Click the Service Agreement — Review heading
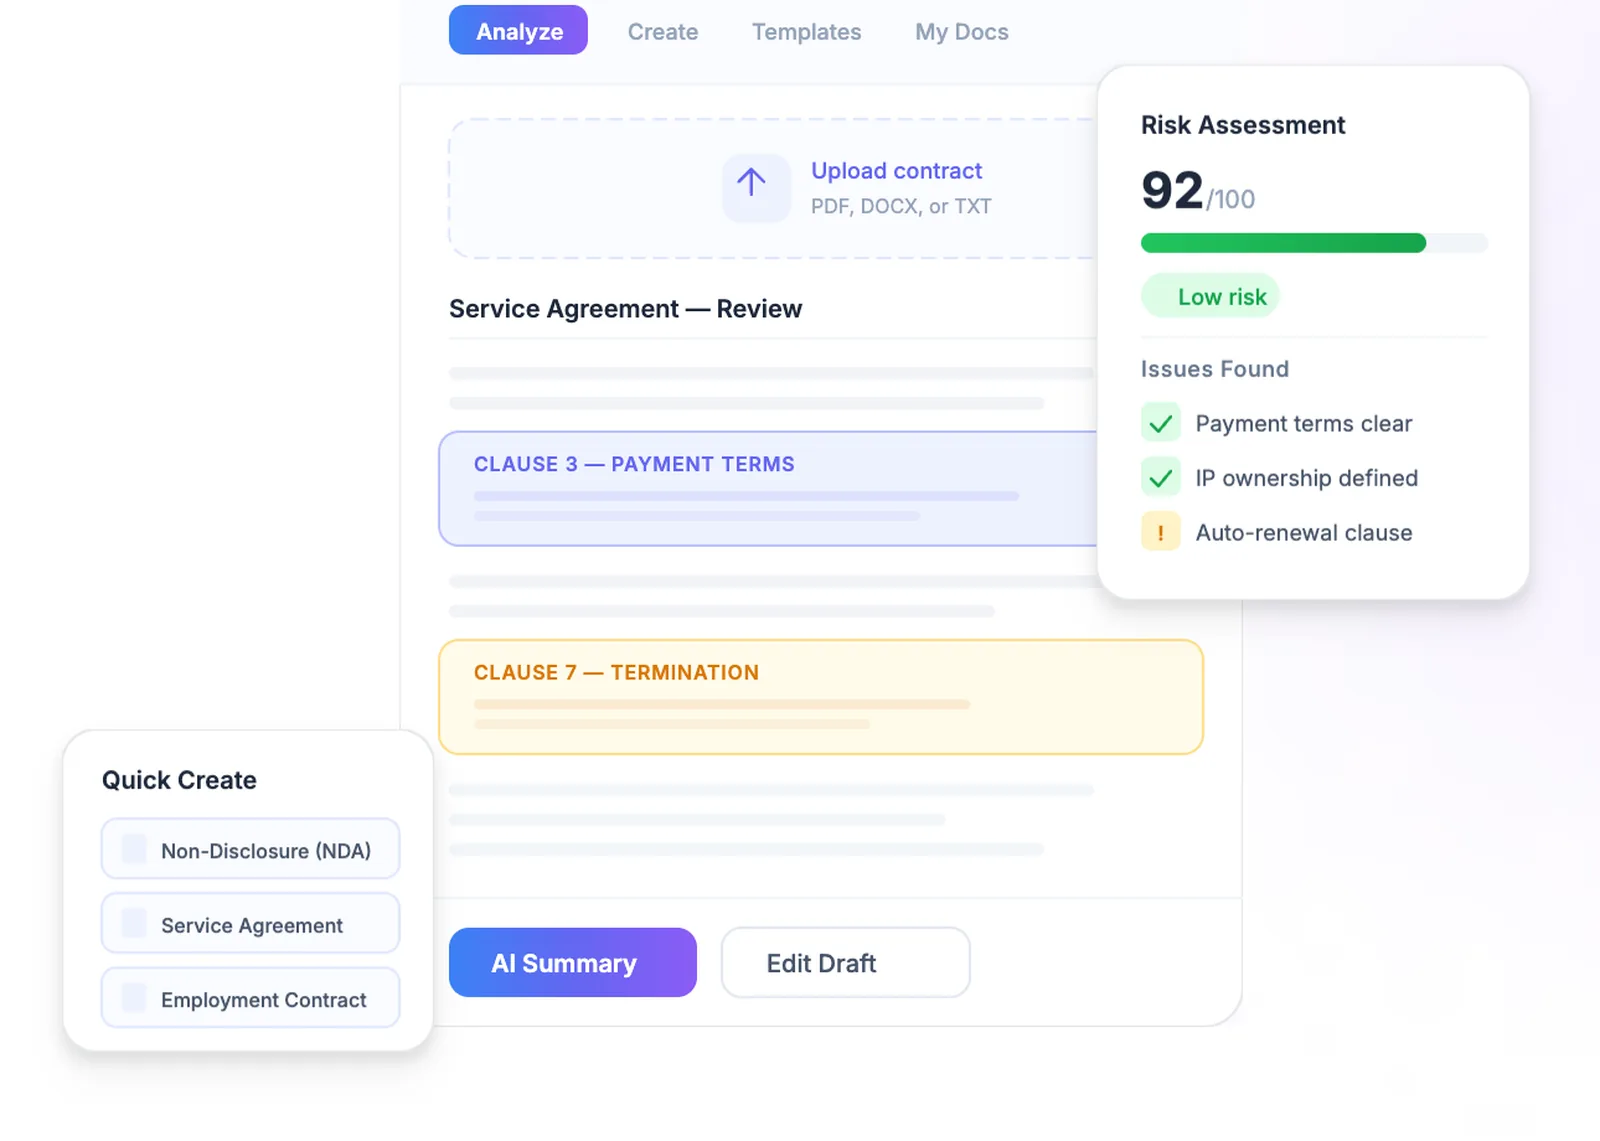 point(625,309)
